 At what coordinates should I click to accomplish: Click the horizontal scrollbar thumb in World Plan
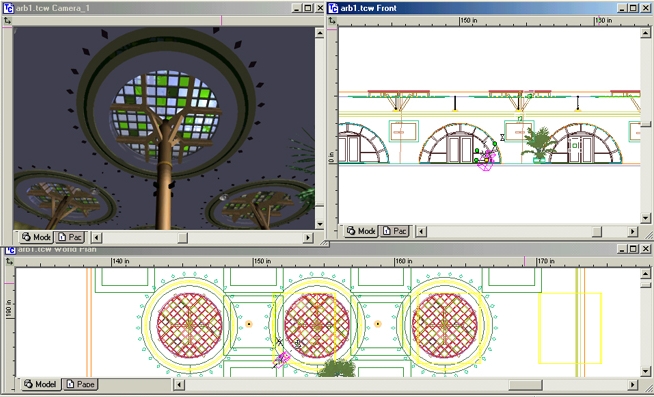[x=525, y=384]
